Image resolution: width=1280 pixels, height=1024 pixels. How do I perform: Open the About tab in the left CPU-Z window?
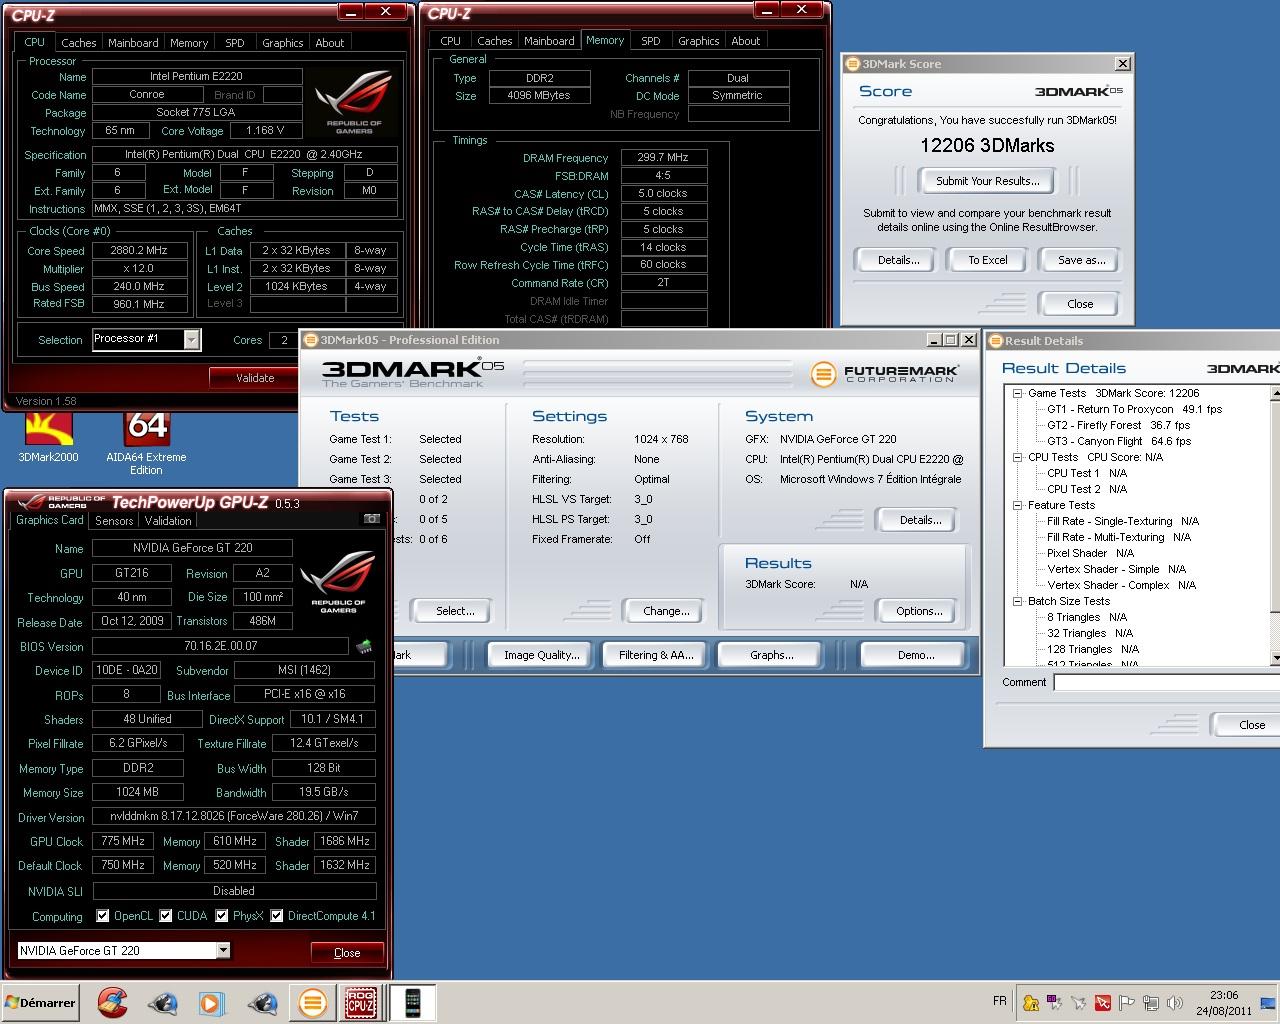(329, 43)
